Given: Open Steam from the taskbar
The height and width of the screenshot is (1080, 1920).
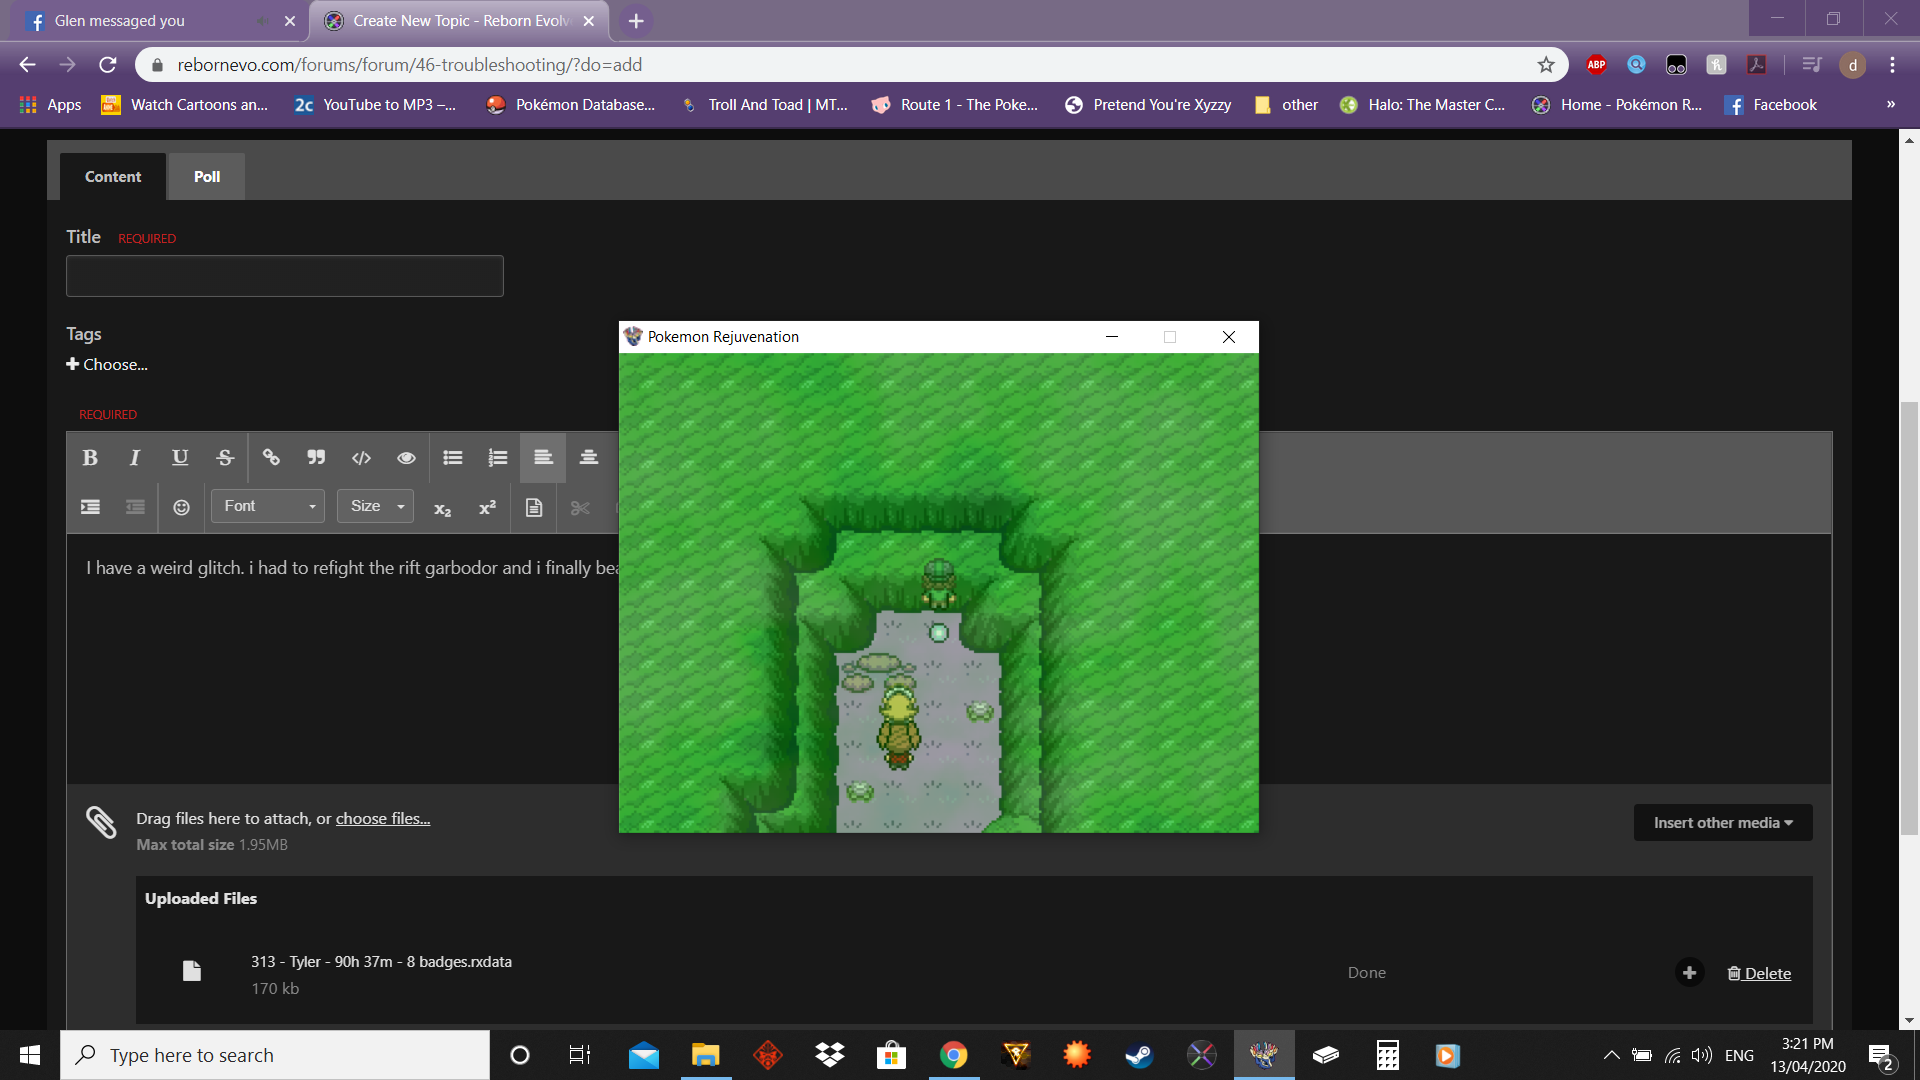Looking at the screenshot, I should point(1139,1055).
